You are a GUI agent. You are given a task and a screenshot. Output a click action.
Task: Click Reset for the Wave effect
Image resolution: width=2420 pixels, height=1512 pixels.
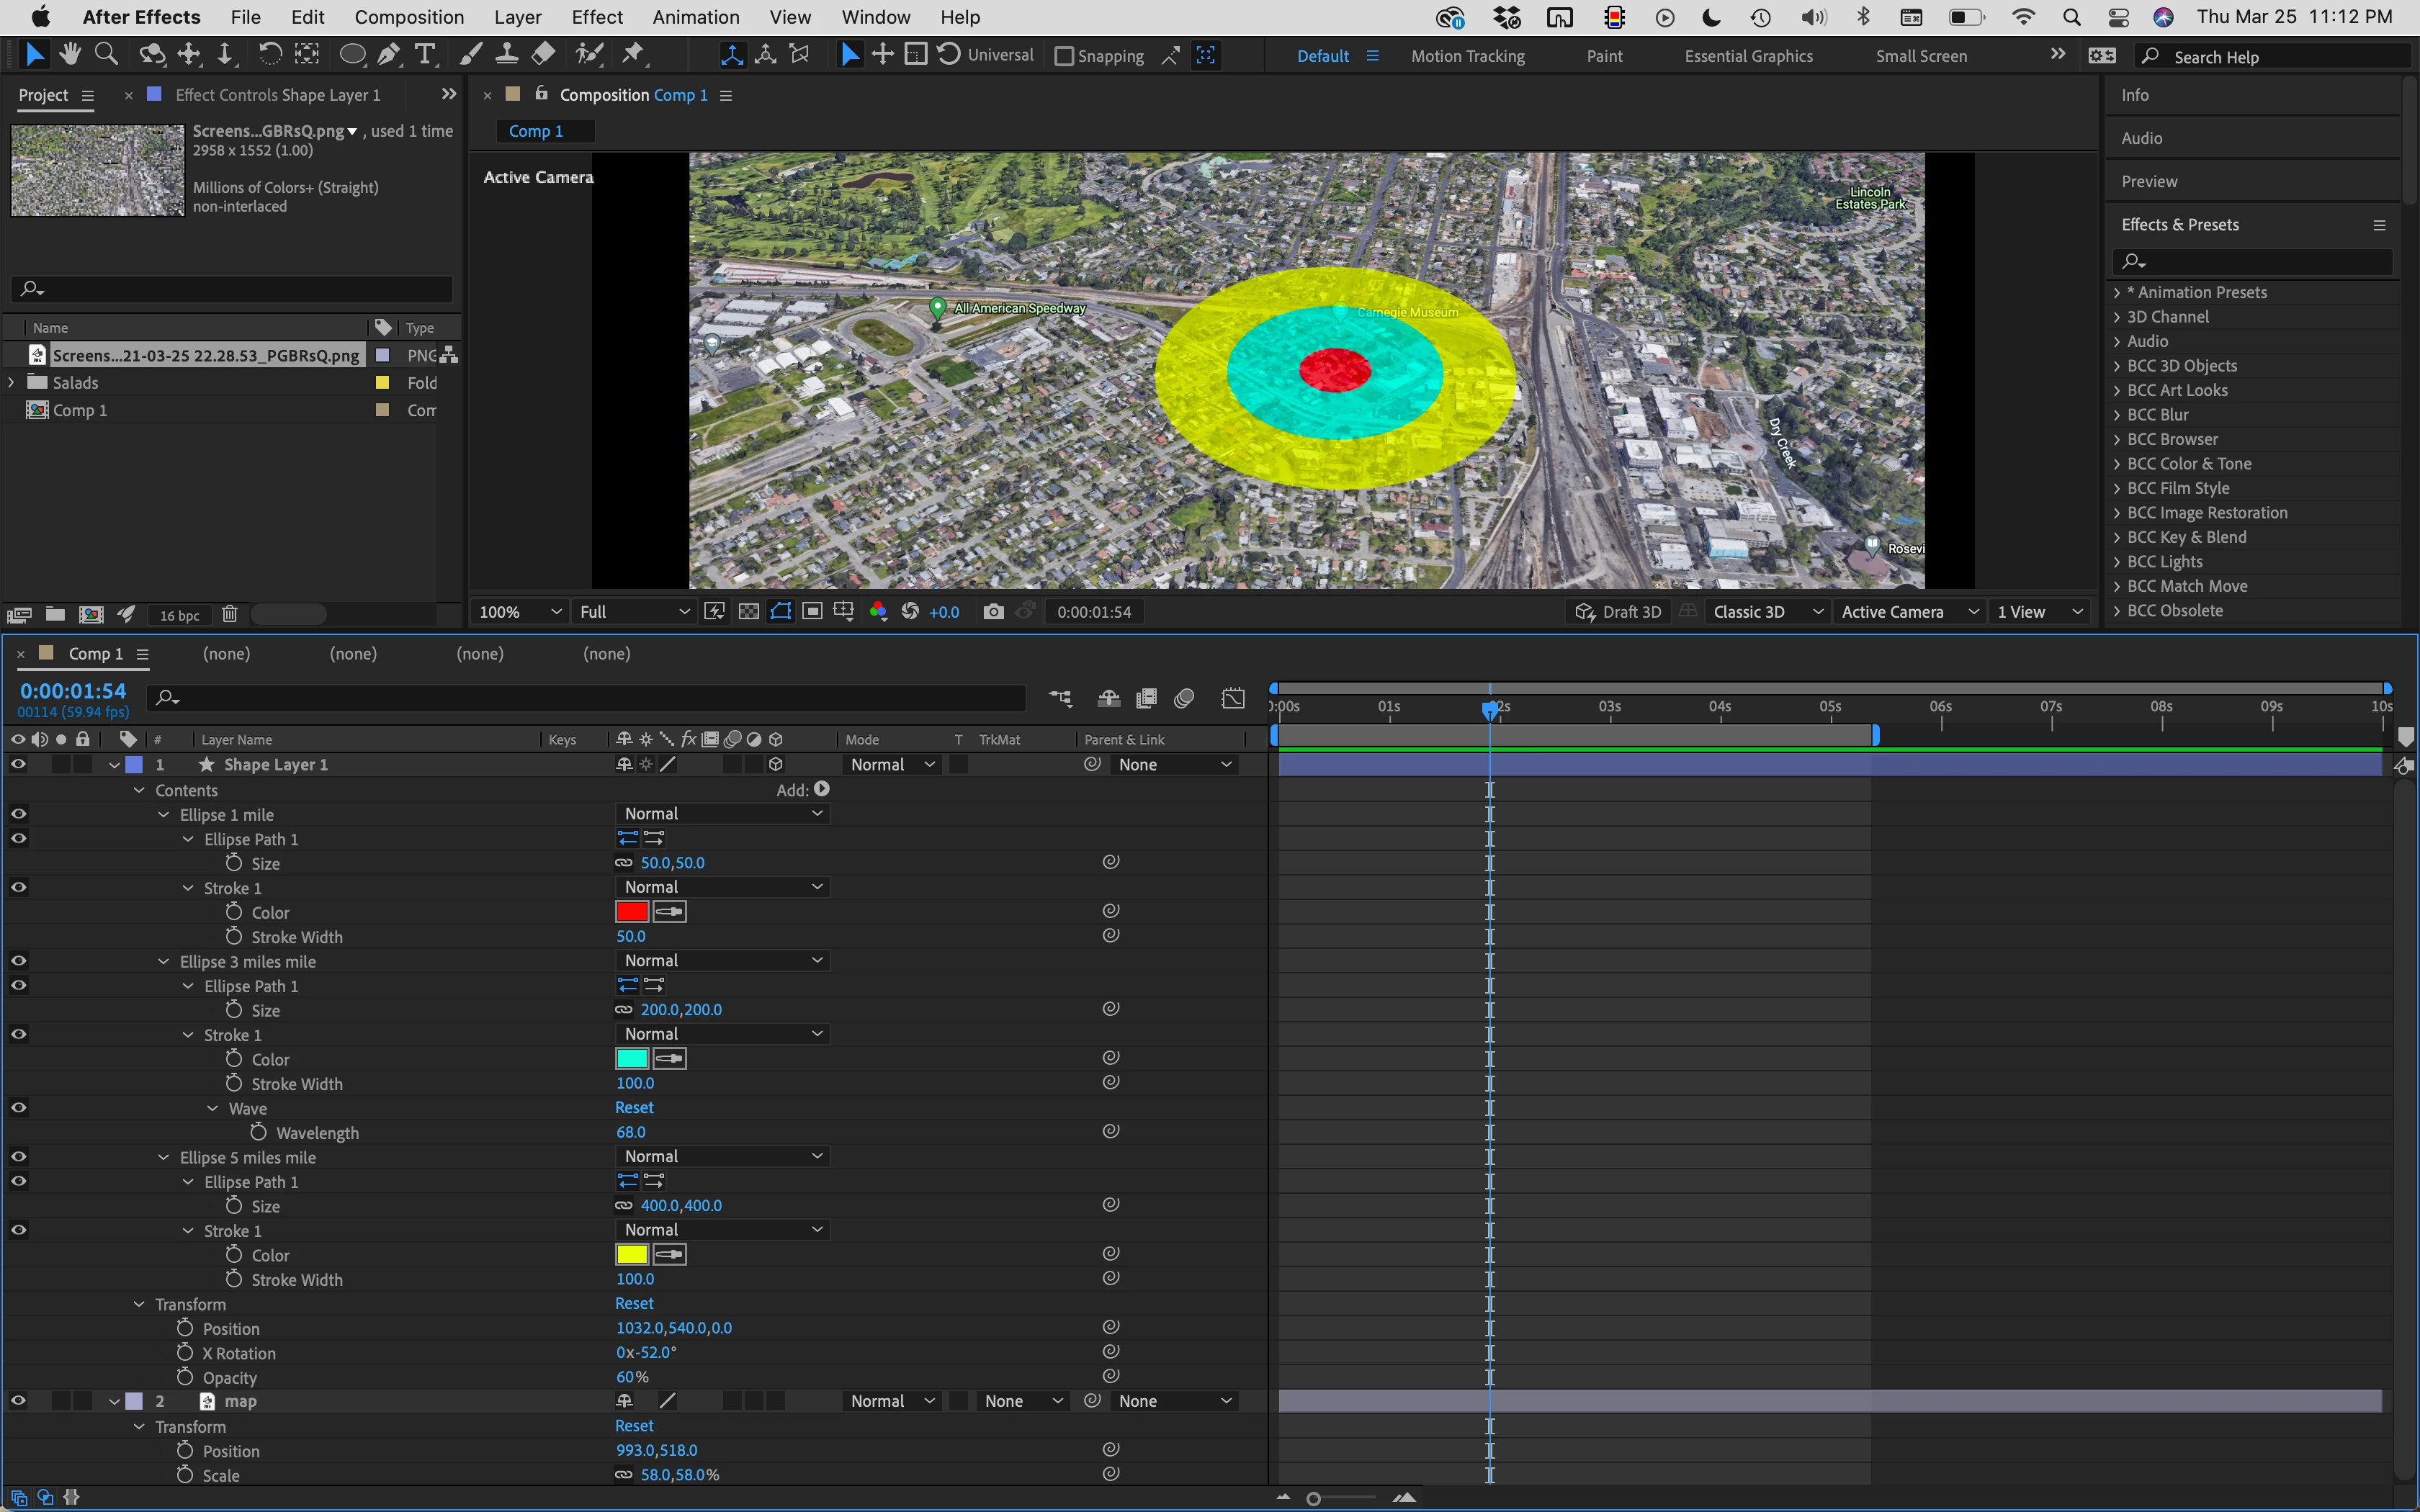point(634,1108)
